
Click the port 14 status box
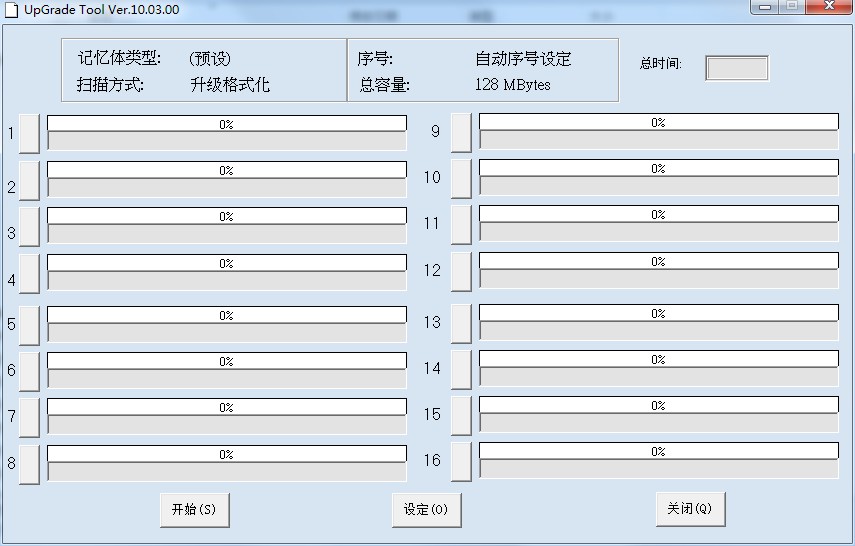pos(658,378)
